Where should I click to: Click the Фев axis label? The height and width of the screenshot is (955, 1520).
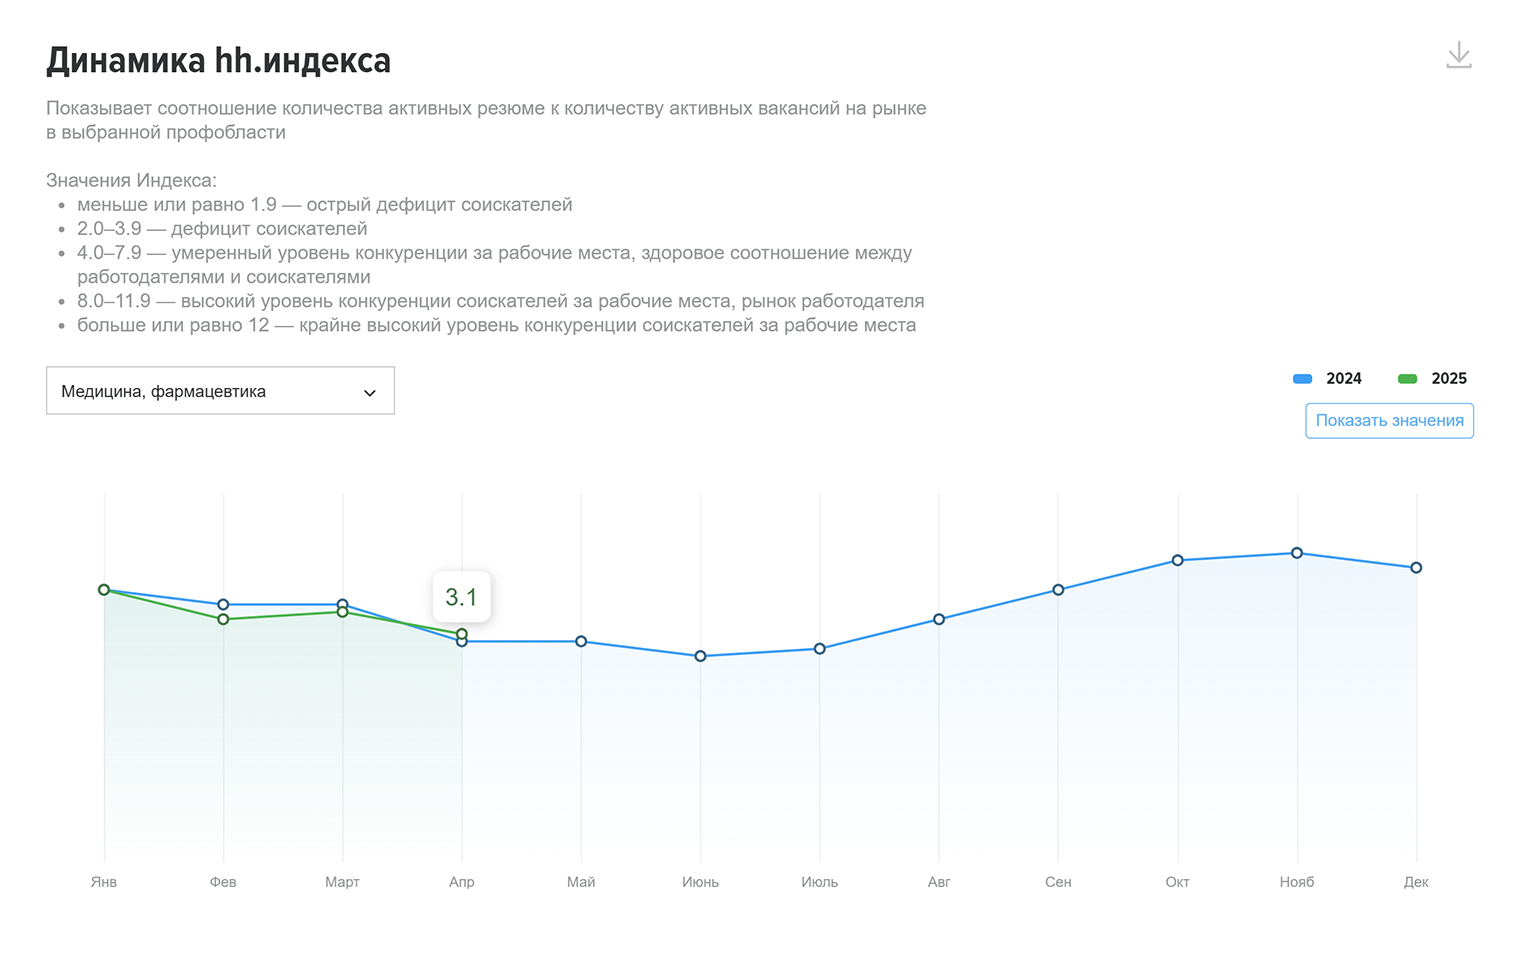click(223, 882)
